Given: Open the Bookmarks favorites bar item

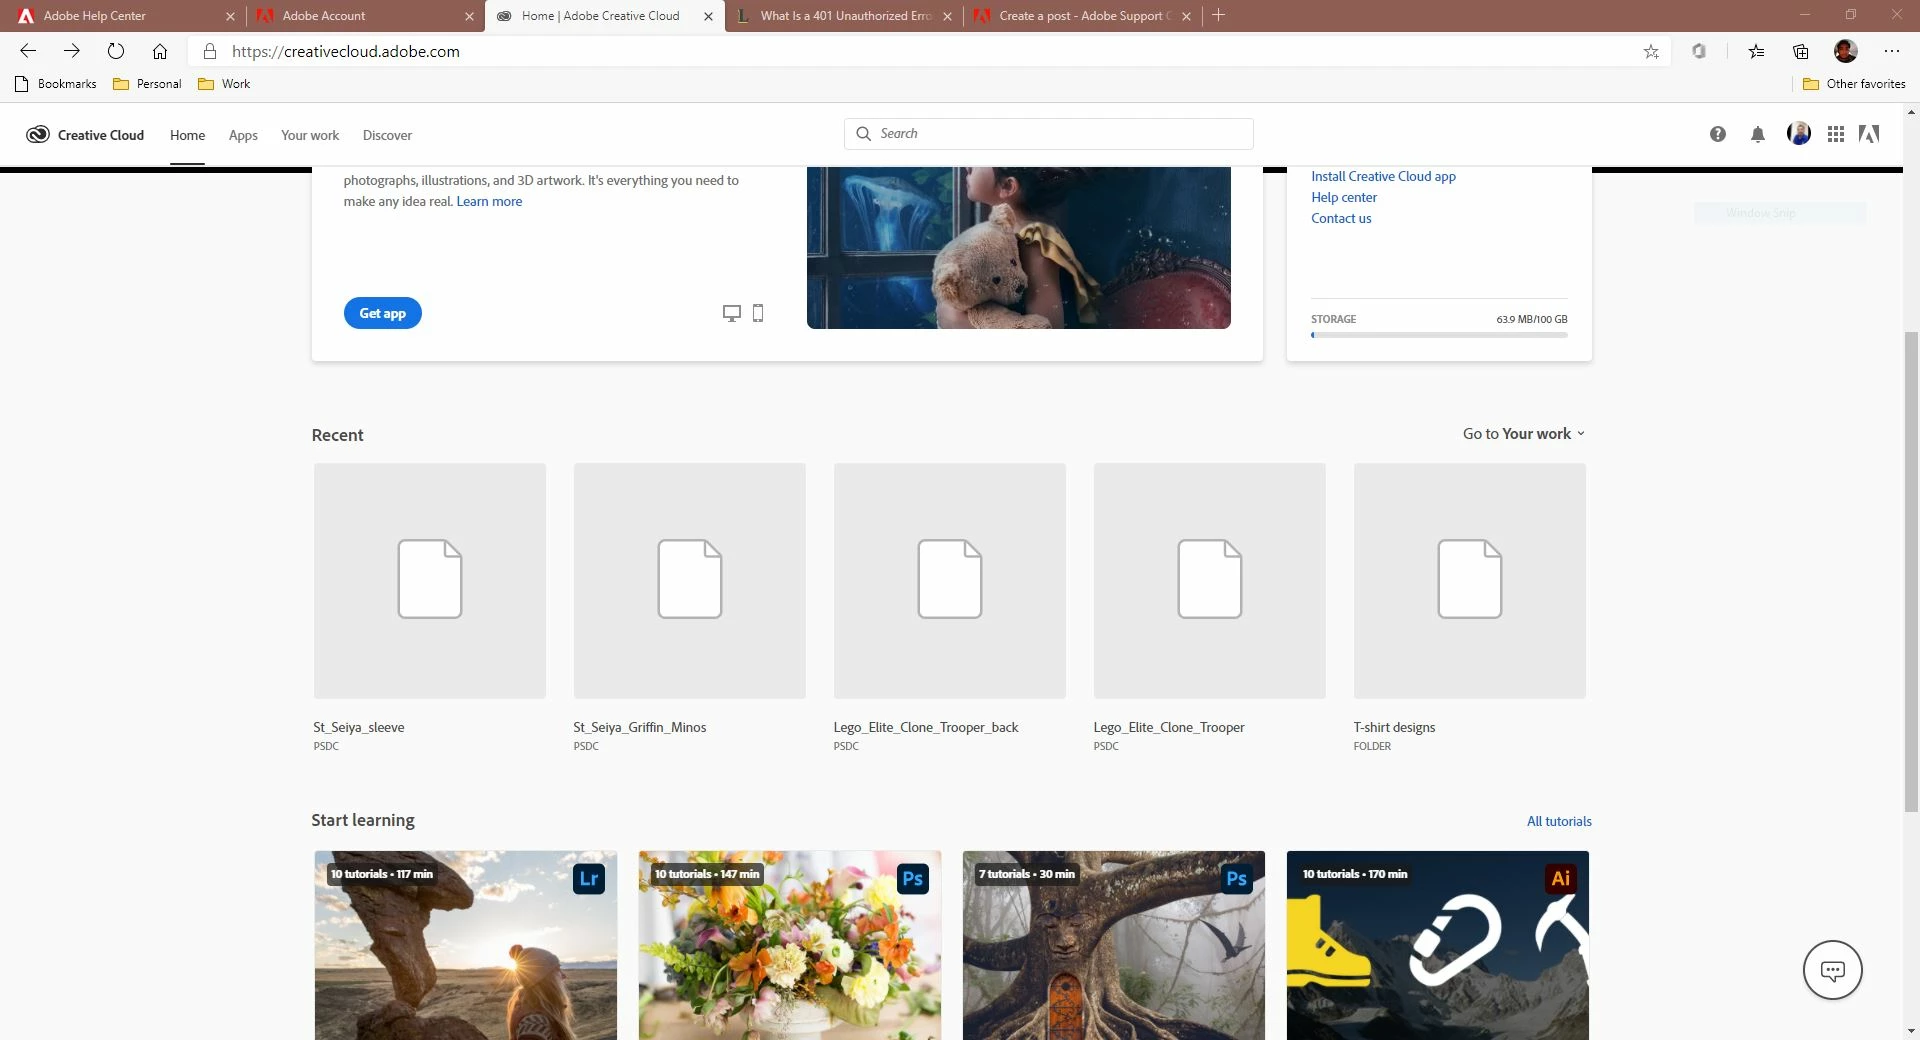Looking at the screenshot, I should pos(56,84).
